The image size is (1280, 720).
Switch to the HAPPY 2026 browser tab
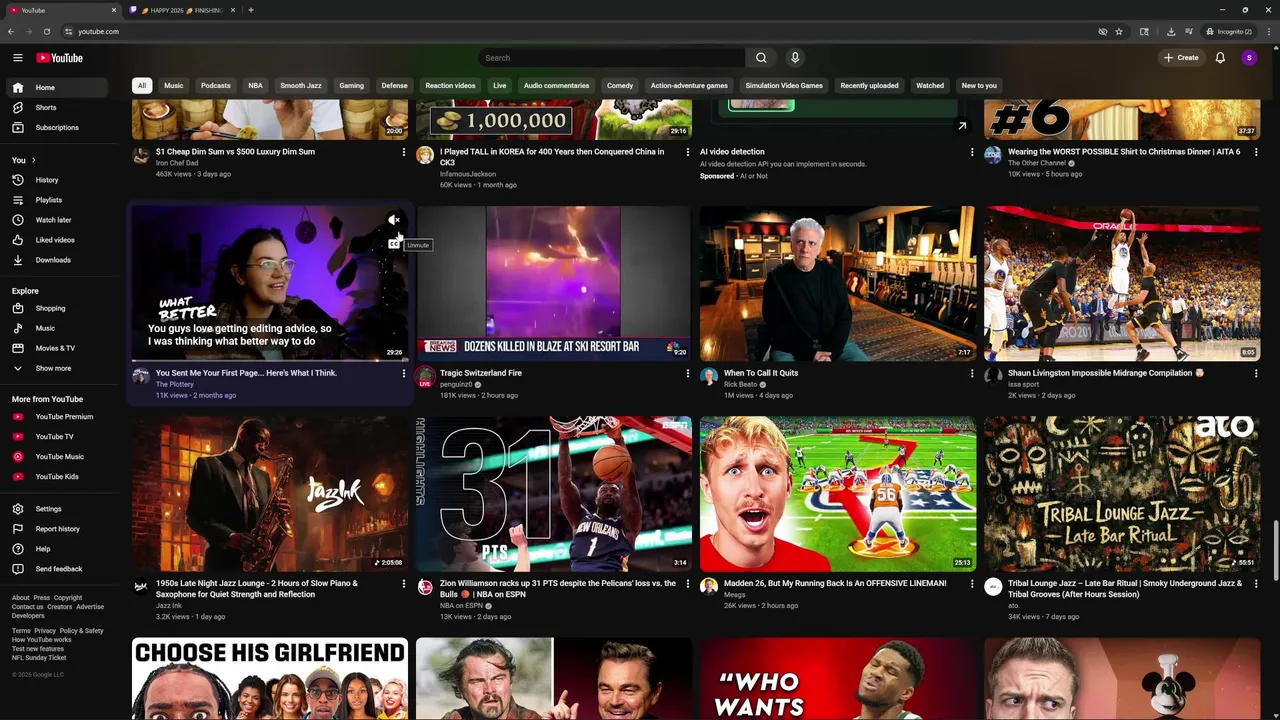[182, 10]
